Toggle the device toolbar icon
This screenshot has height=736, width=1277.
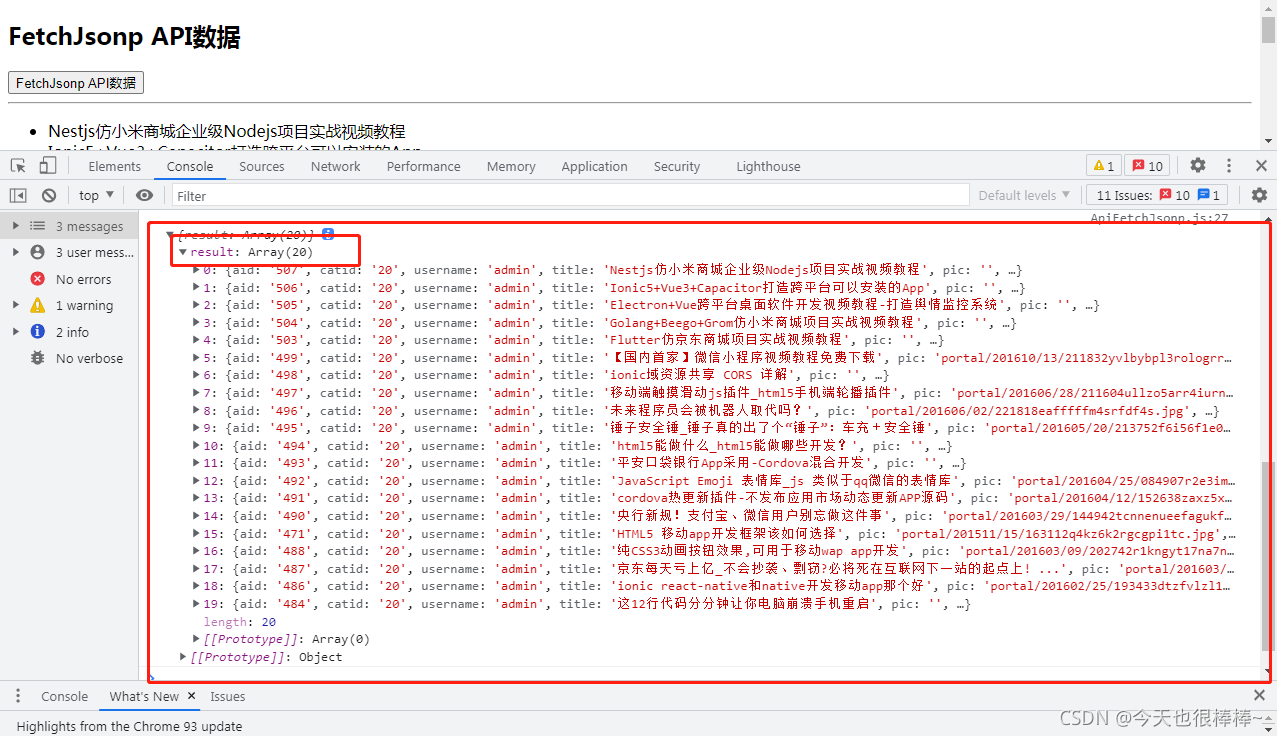(x=48, y=166)
